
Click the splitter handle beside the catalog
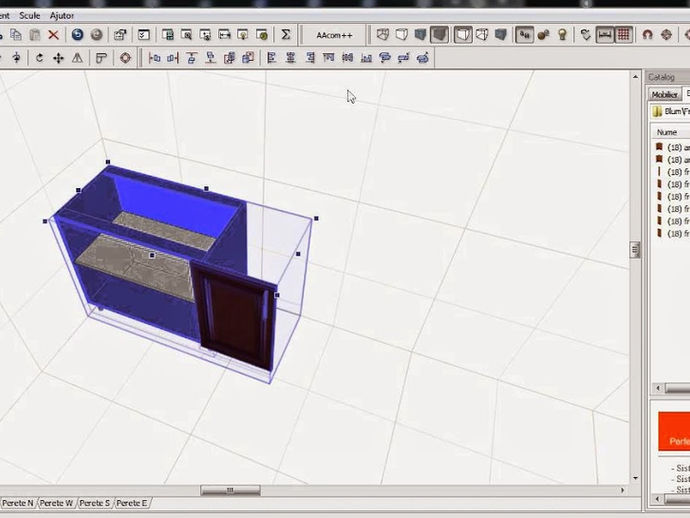634,250
